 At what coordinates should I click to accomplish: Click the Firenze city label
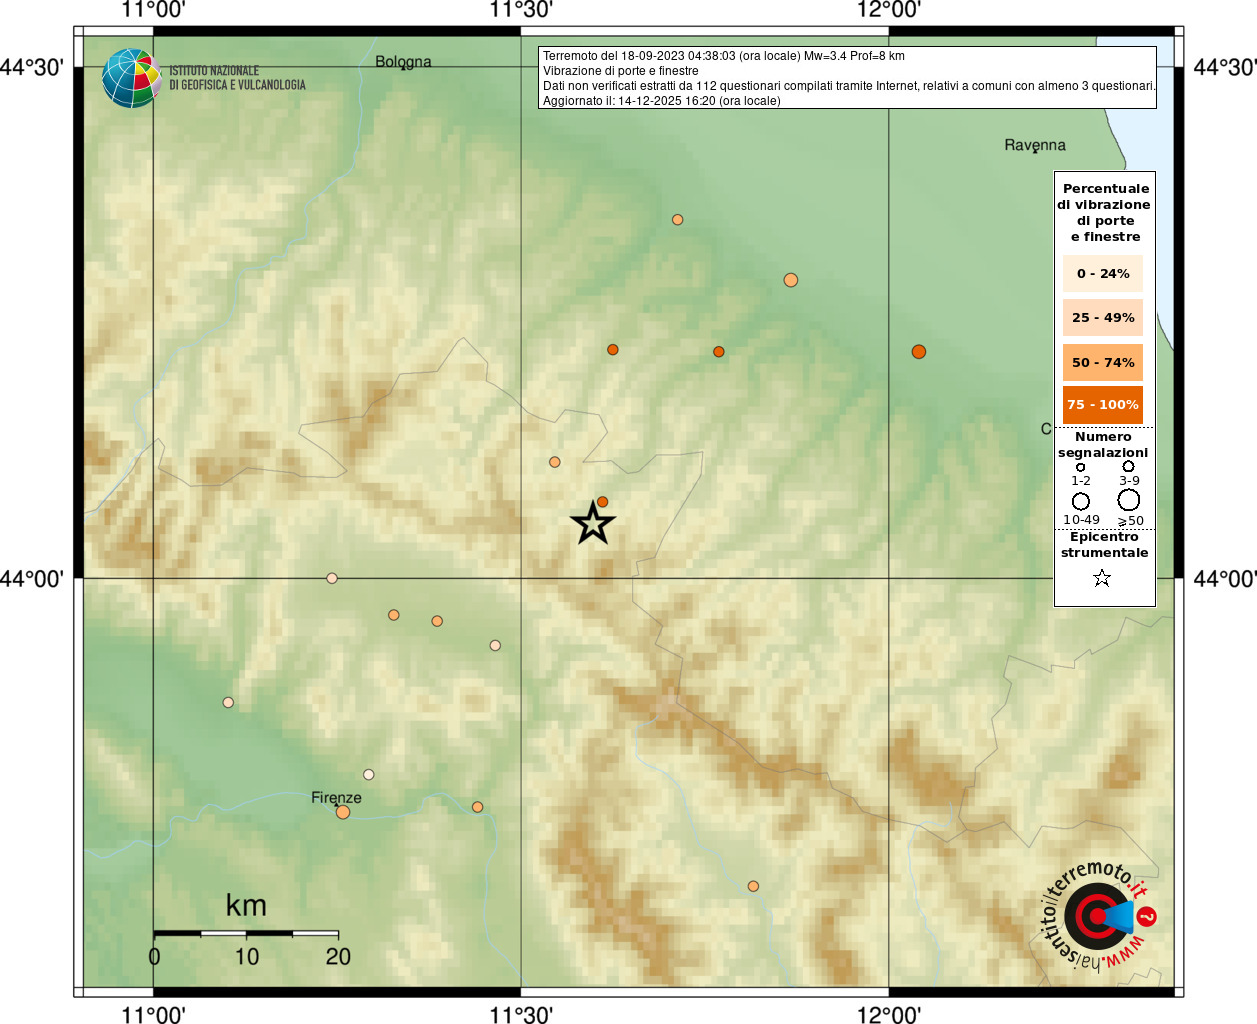336,798
